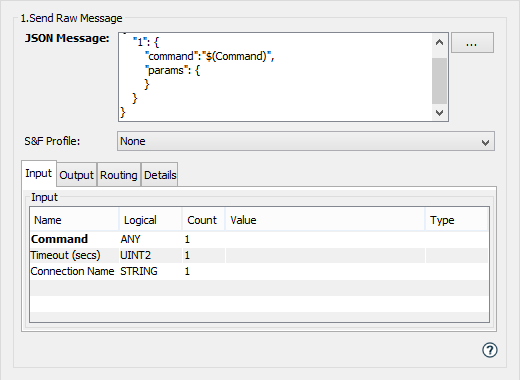Switch to the Routing tab
520x380 pixels.
119,175
